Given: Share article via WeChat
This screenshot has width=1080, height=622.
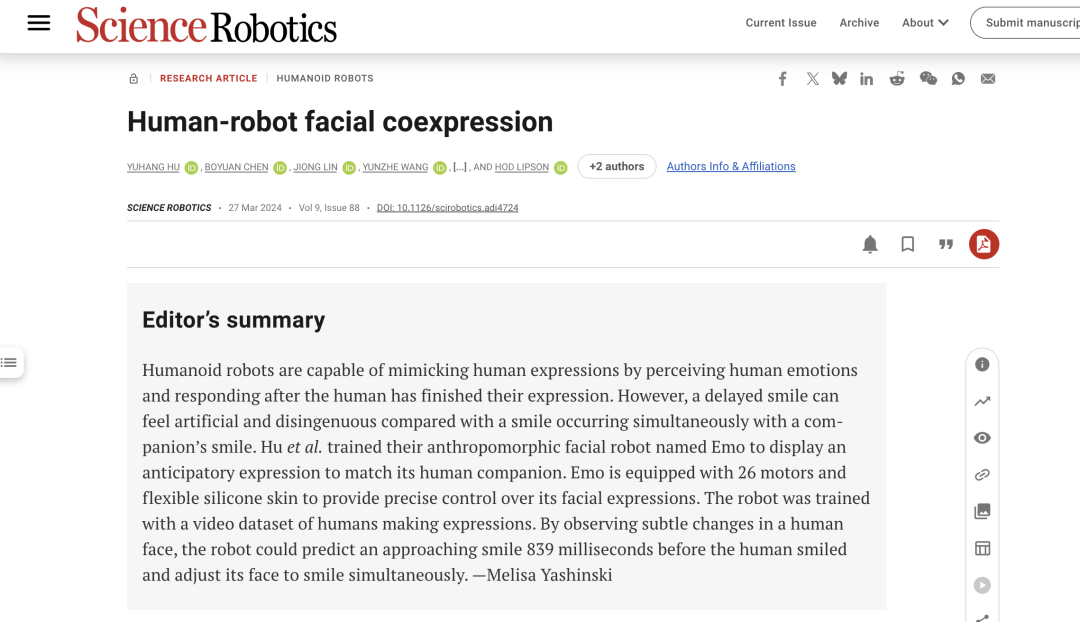Looking at the screenshot, I should pos(928,79).
